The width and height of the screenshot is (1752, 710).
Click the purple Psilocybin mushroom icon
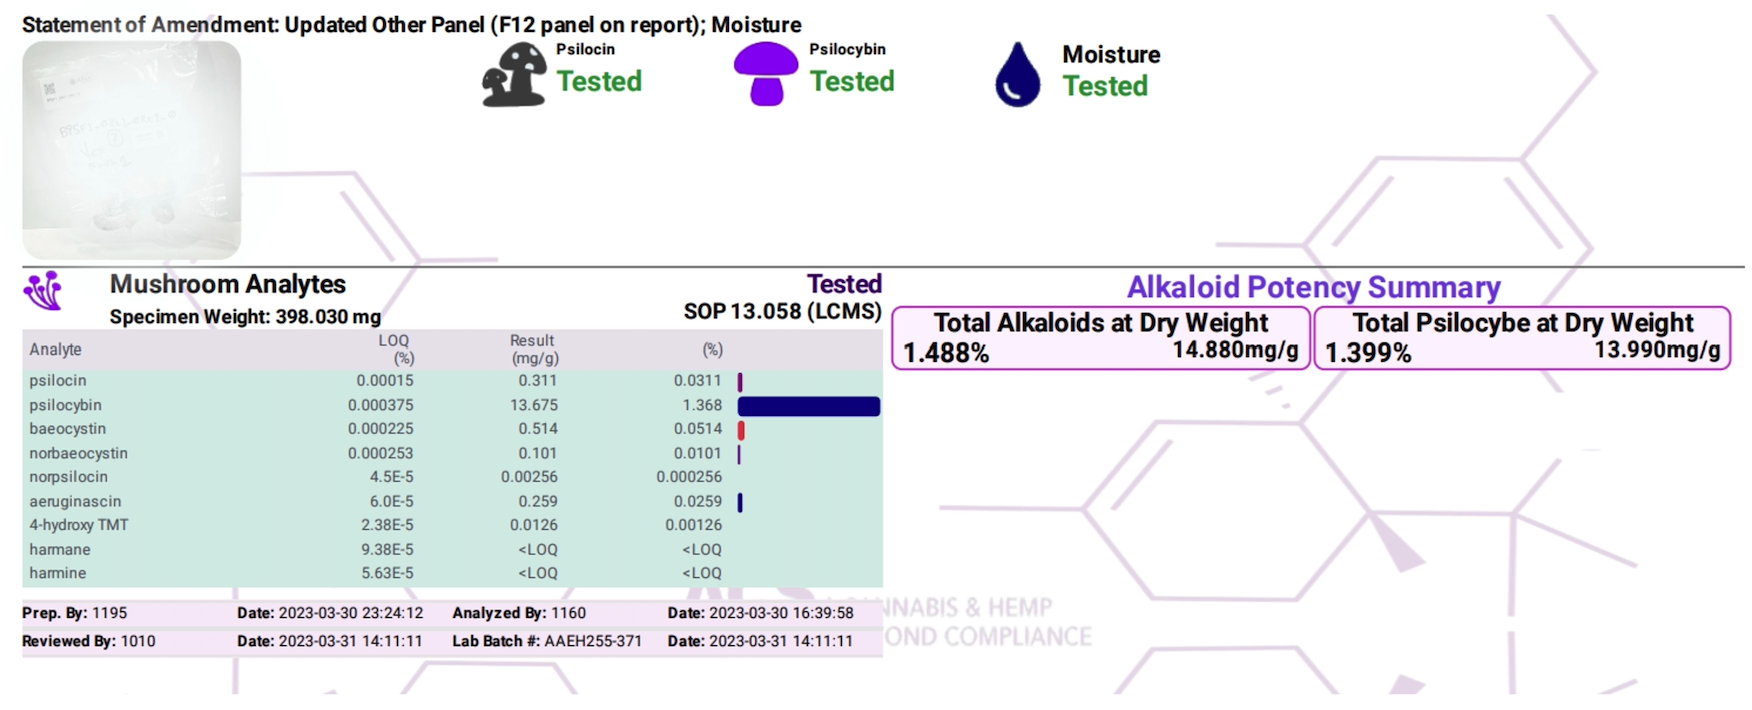coord(765,74)
